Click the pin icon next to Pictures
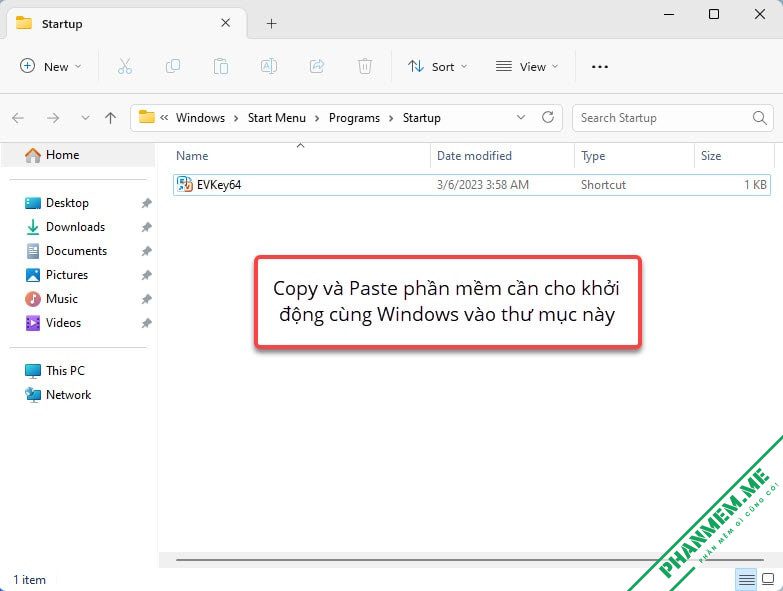The image size is (783, 591). pyautogui.click(x=146, y=275)
